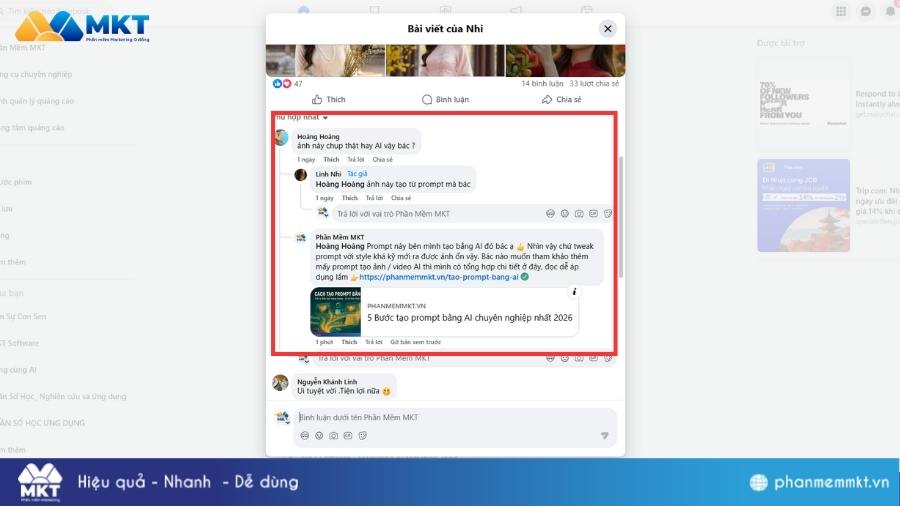
Task: Click Trả lời under Phần Mềm MKT's comment
Action: tap(374, 342)
